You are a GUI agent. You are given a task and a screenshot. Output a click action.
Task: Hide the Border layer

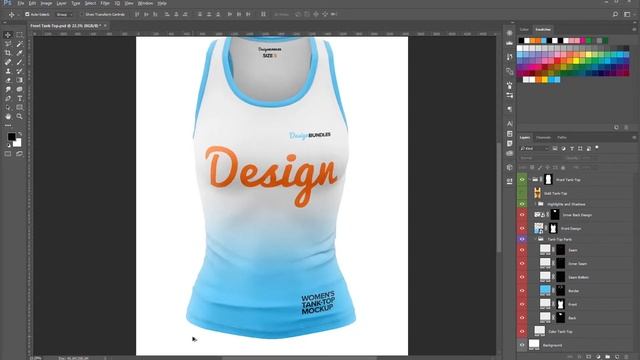522,291
